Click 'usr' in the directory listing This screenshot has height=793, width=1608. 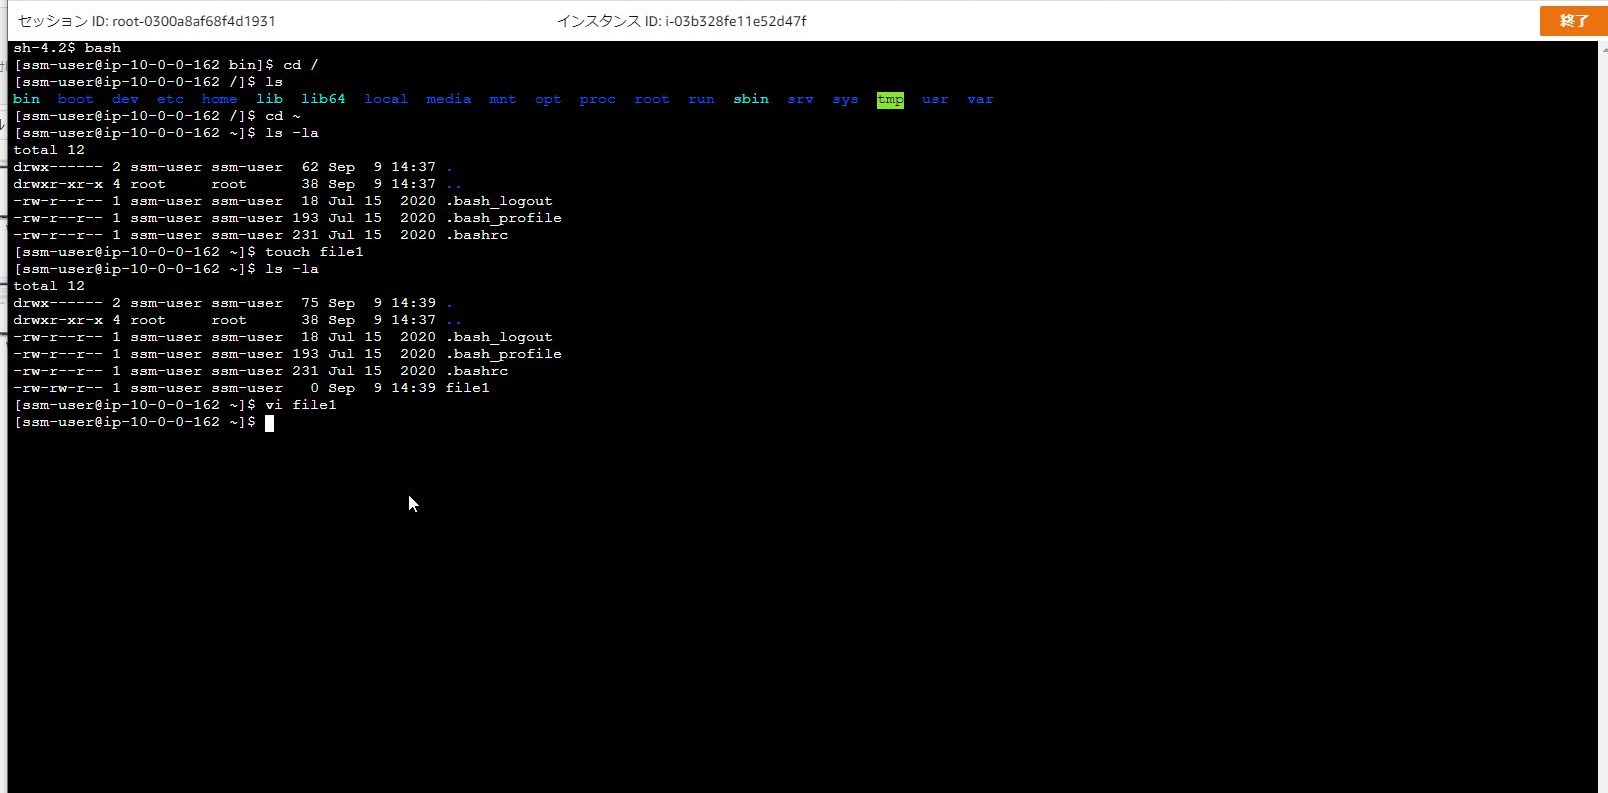click(936, 99)
